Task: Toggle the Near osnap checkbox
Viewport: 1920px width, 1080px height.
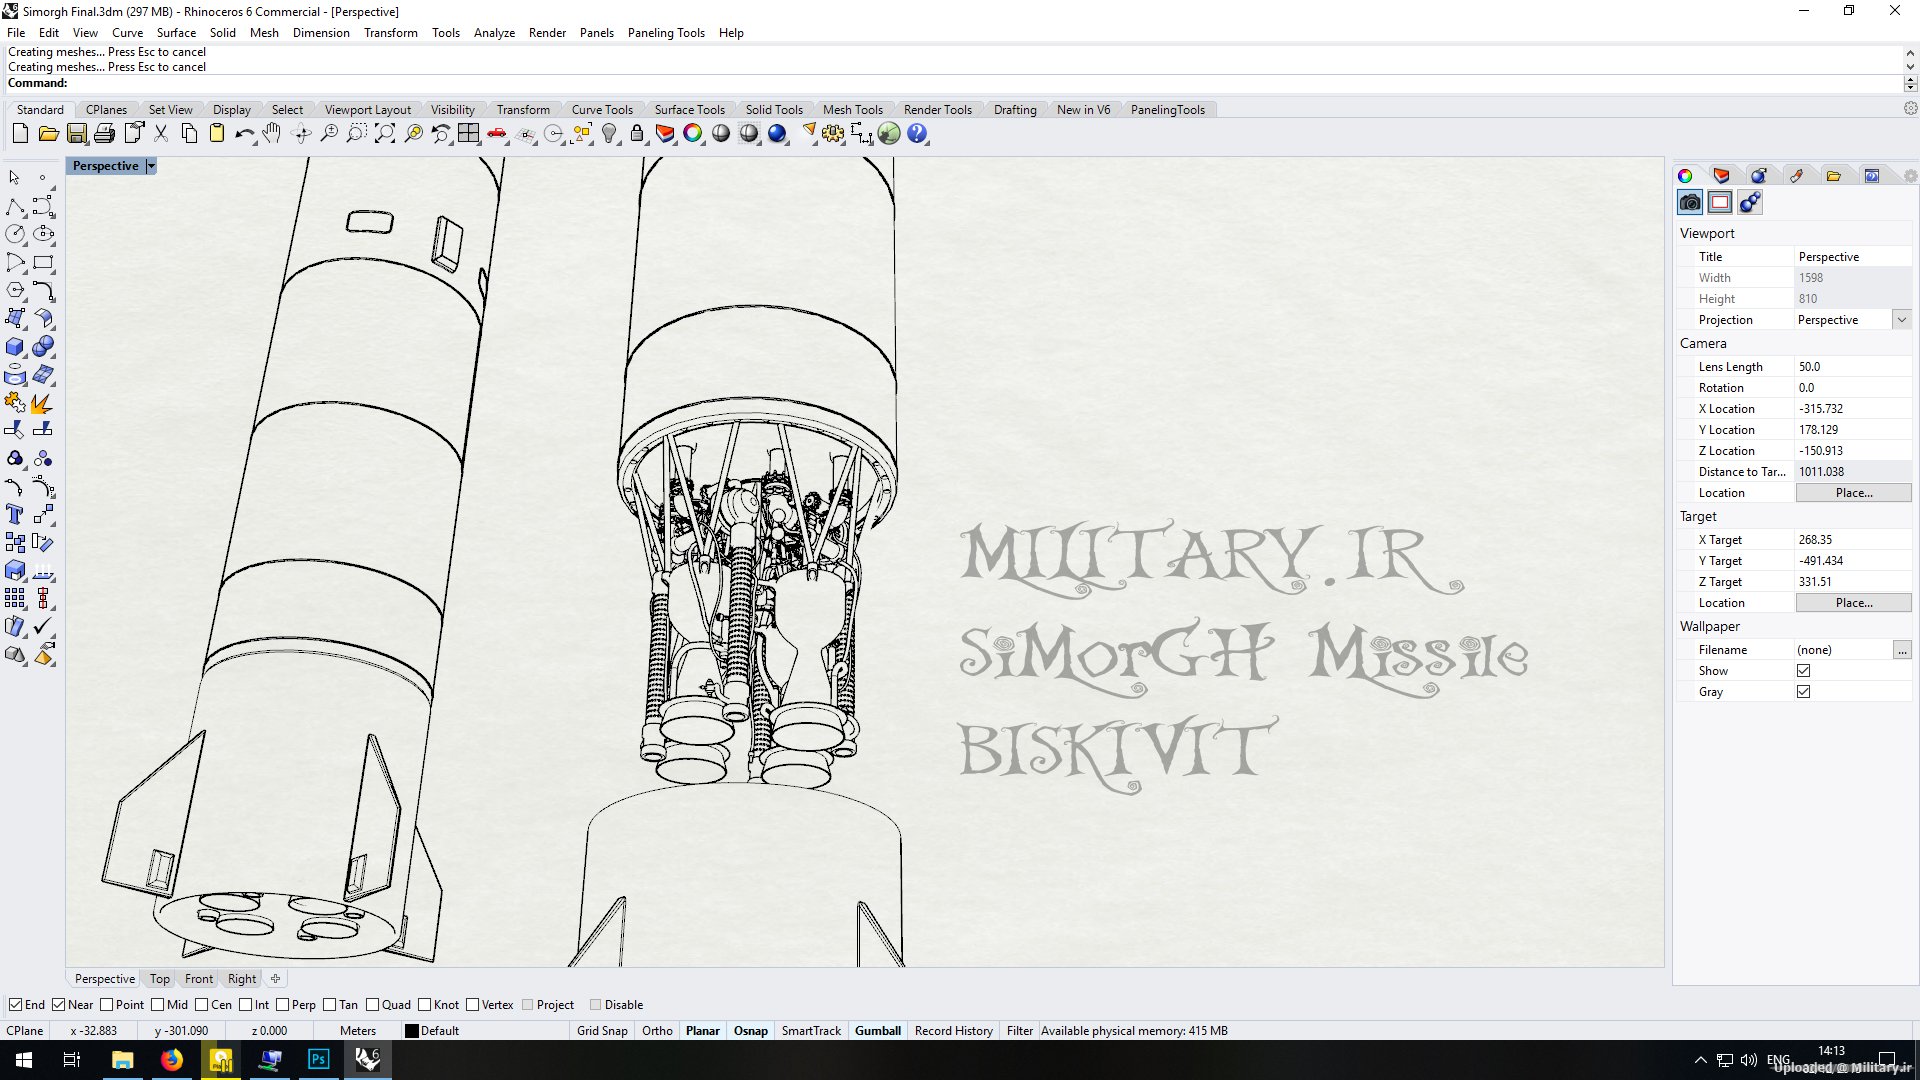Action: [59, 1005]
